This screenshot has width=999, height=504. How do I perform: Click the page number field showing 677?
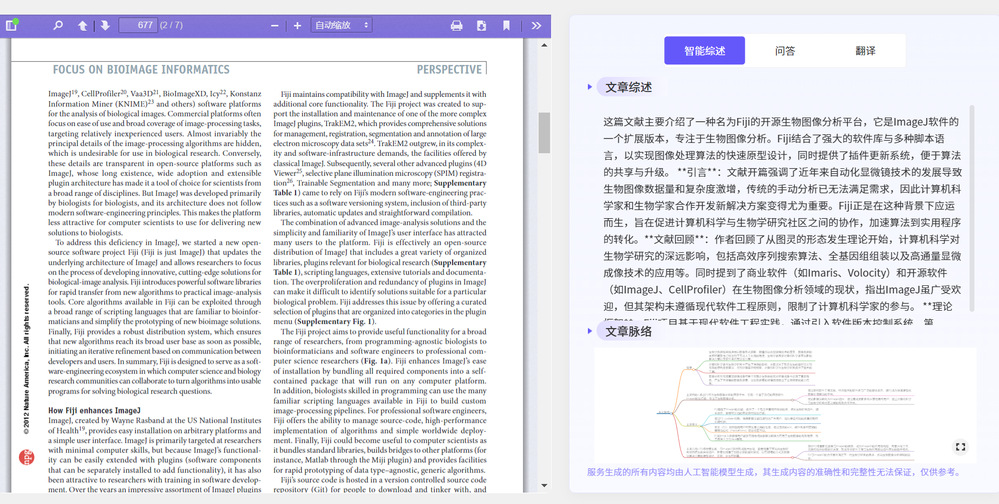tap(138, 25)
